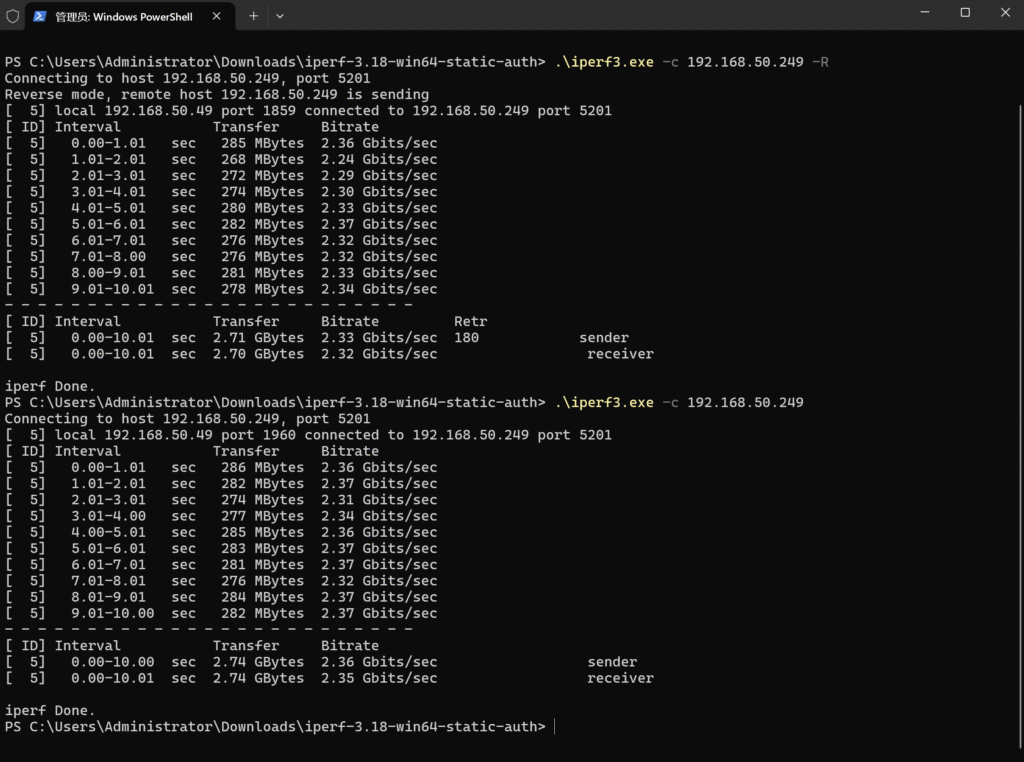The image size is (1024, 762).
Task: Expand the new tab profile dropdown chevron
Action: [280, 16]
